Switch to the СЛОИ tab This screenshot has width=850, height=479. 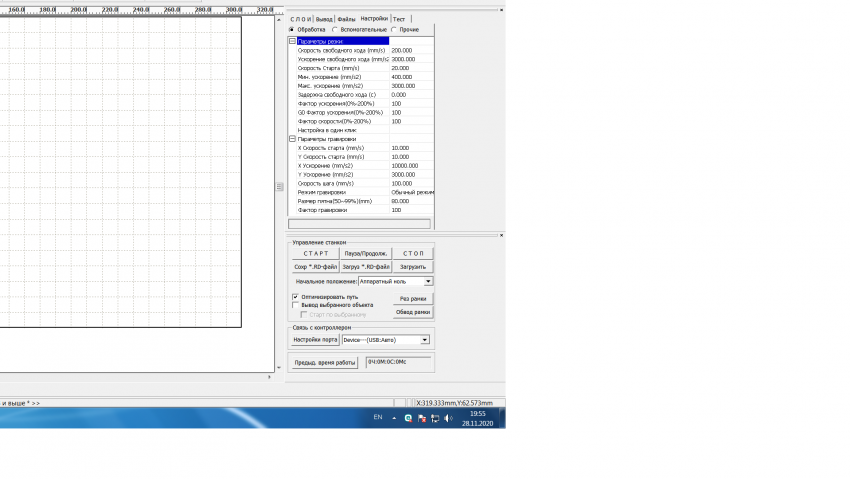click(300, 19)
